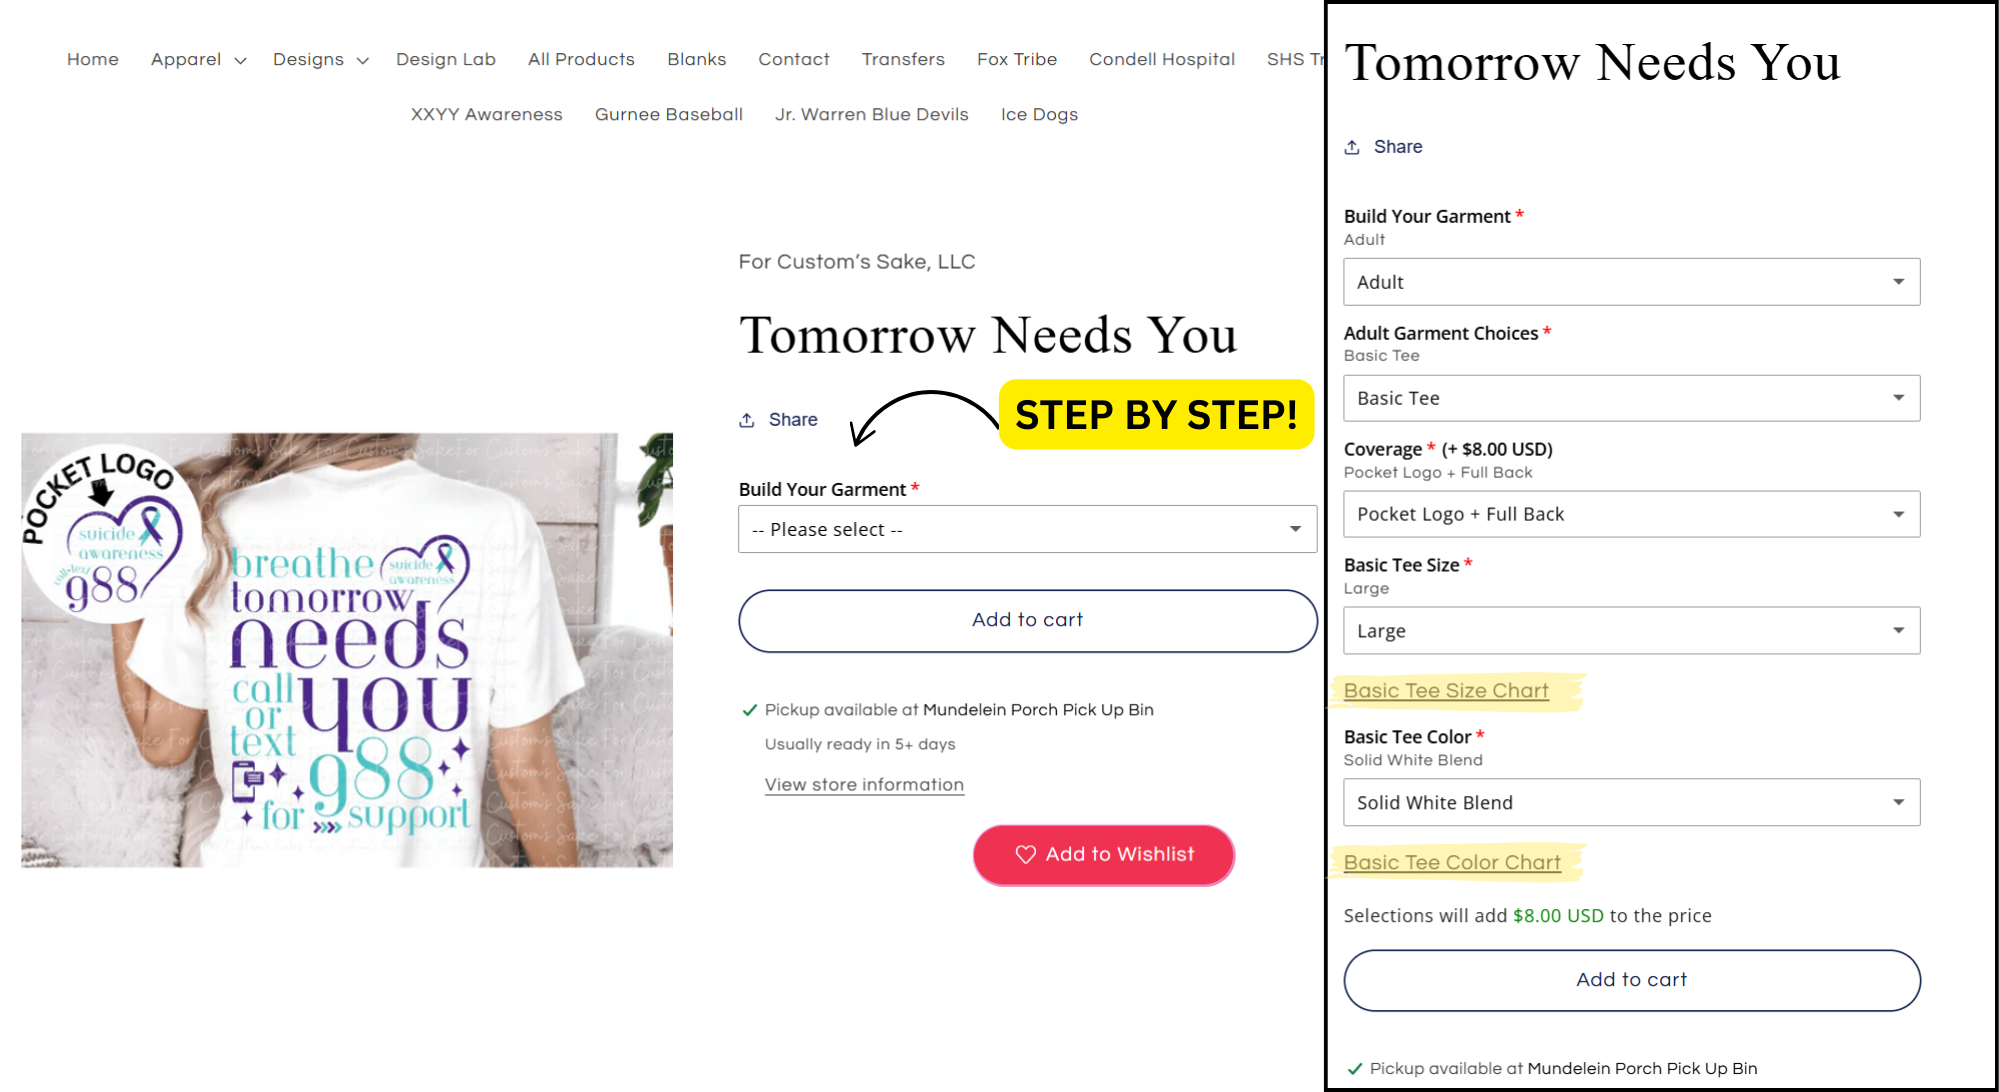This screenshot has width=1999, height=1092.
Task: Open the Design Lab menu item
Action: (x=446, y=59)
